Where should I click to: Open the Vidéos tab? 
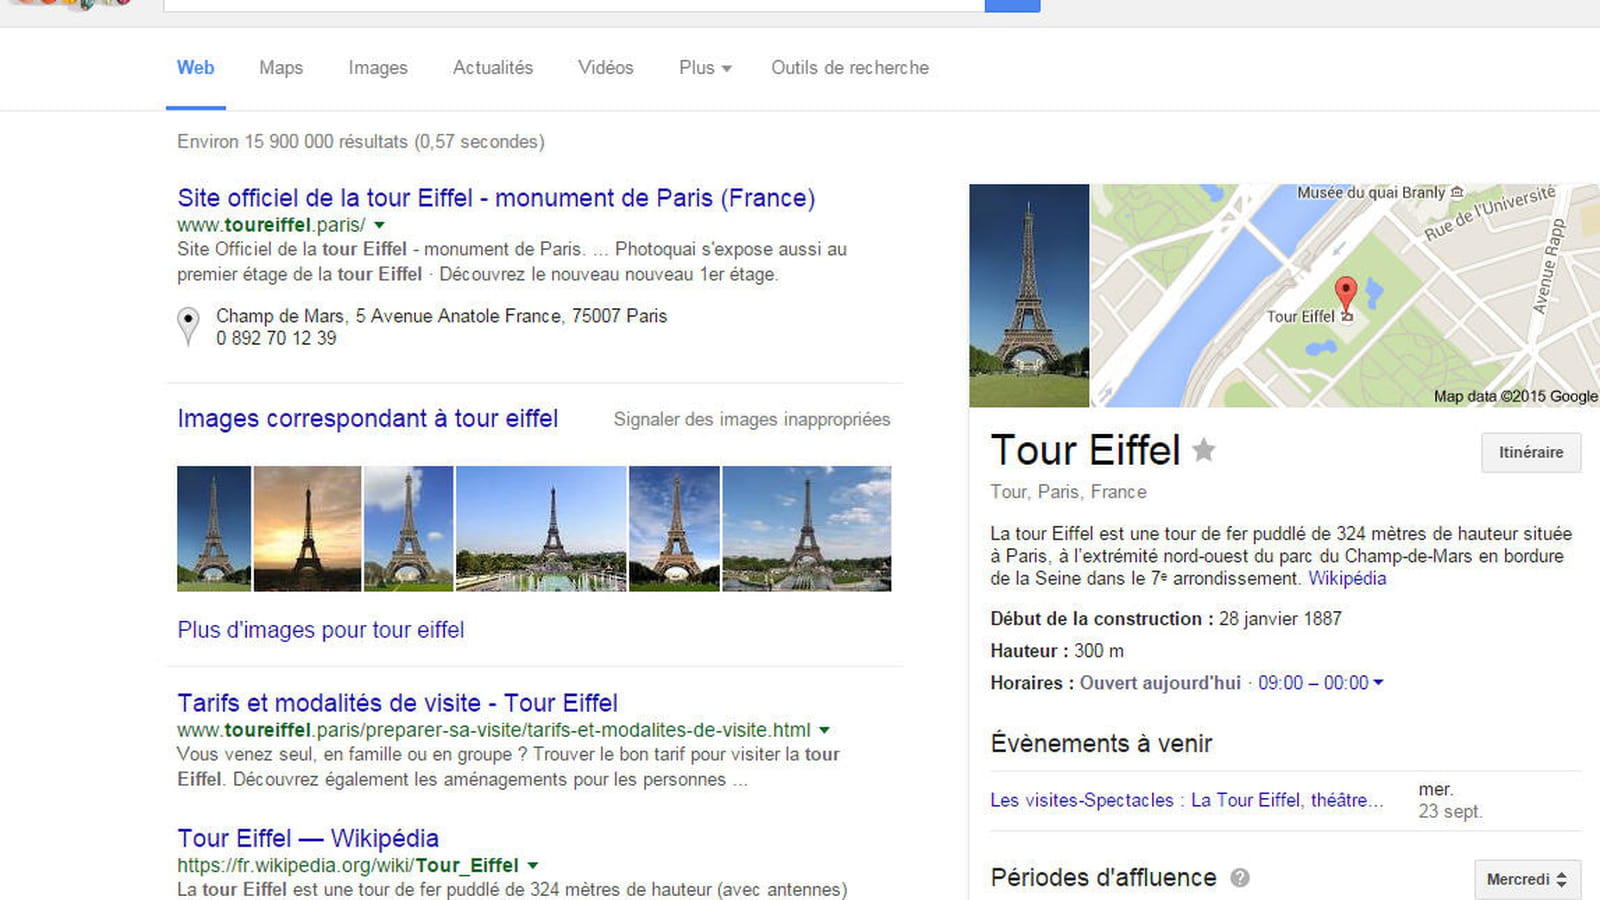point(606,67)
